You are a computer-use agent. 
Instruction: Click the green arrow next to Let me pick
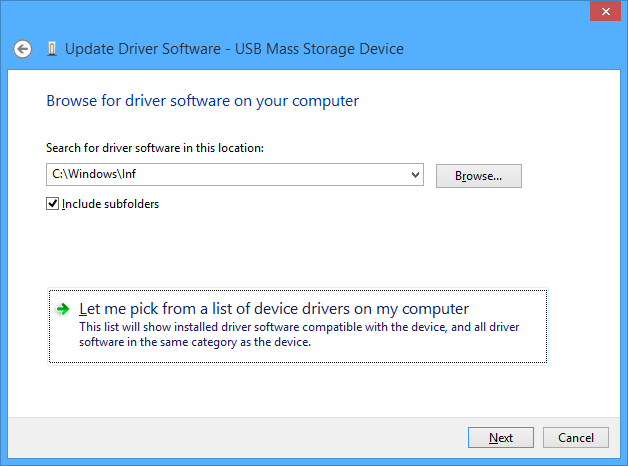[63, 309]
